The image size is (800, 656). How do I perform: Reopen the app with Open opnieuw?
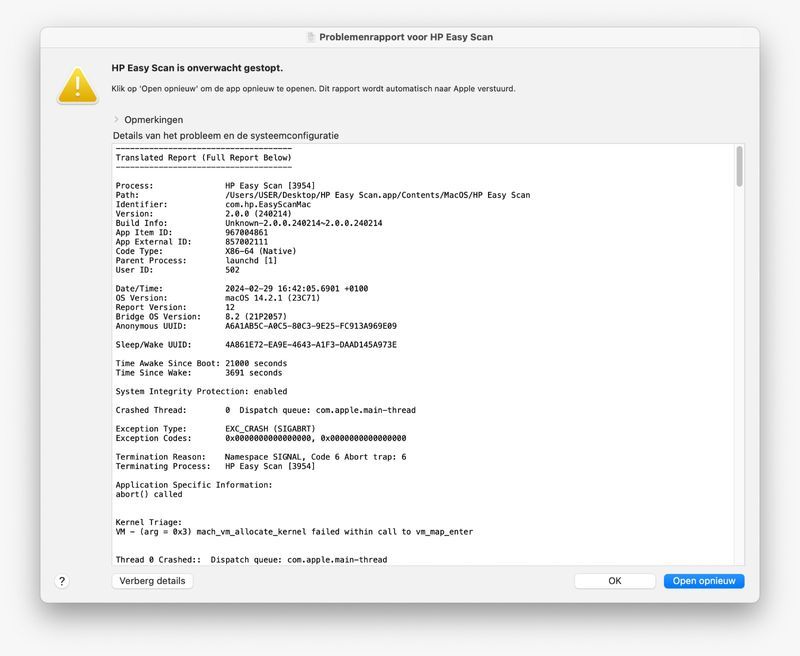click(x=703, y=581)
